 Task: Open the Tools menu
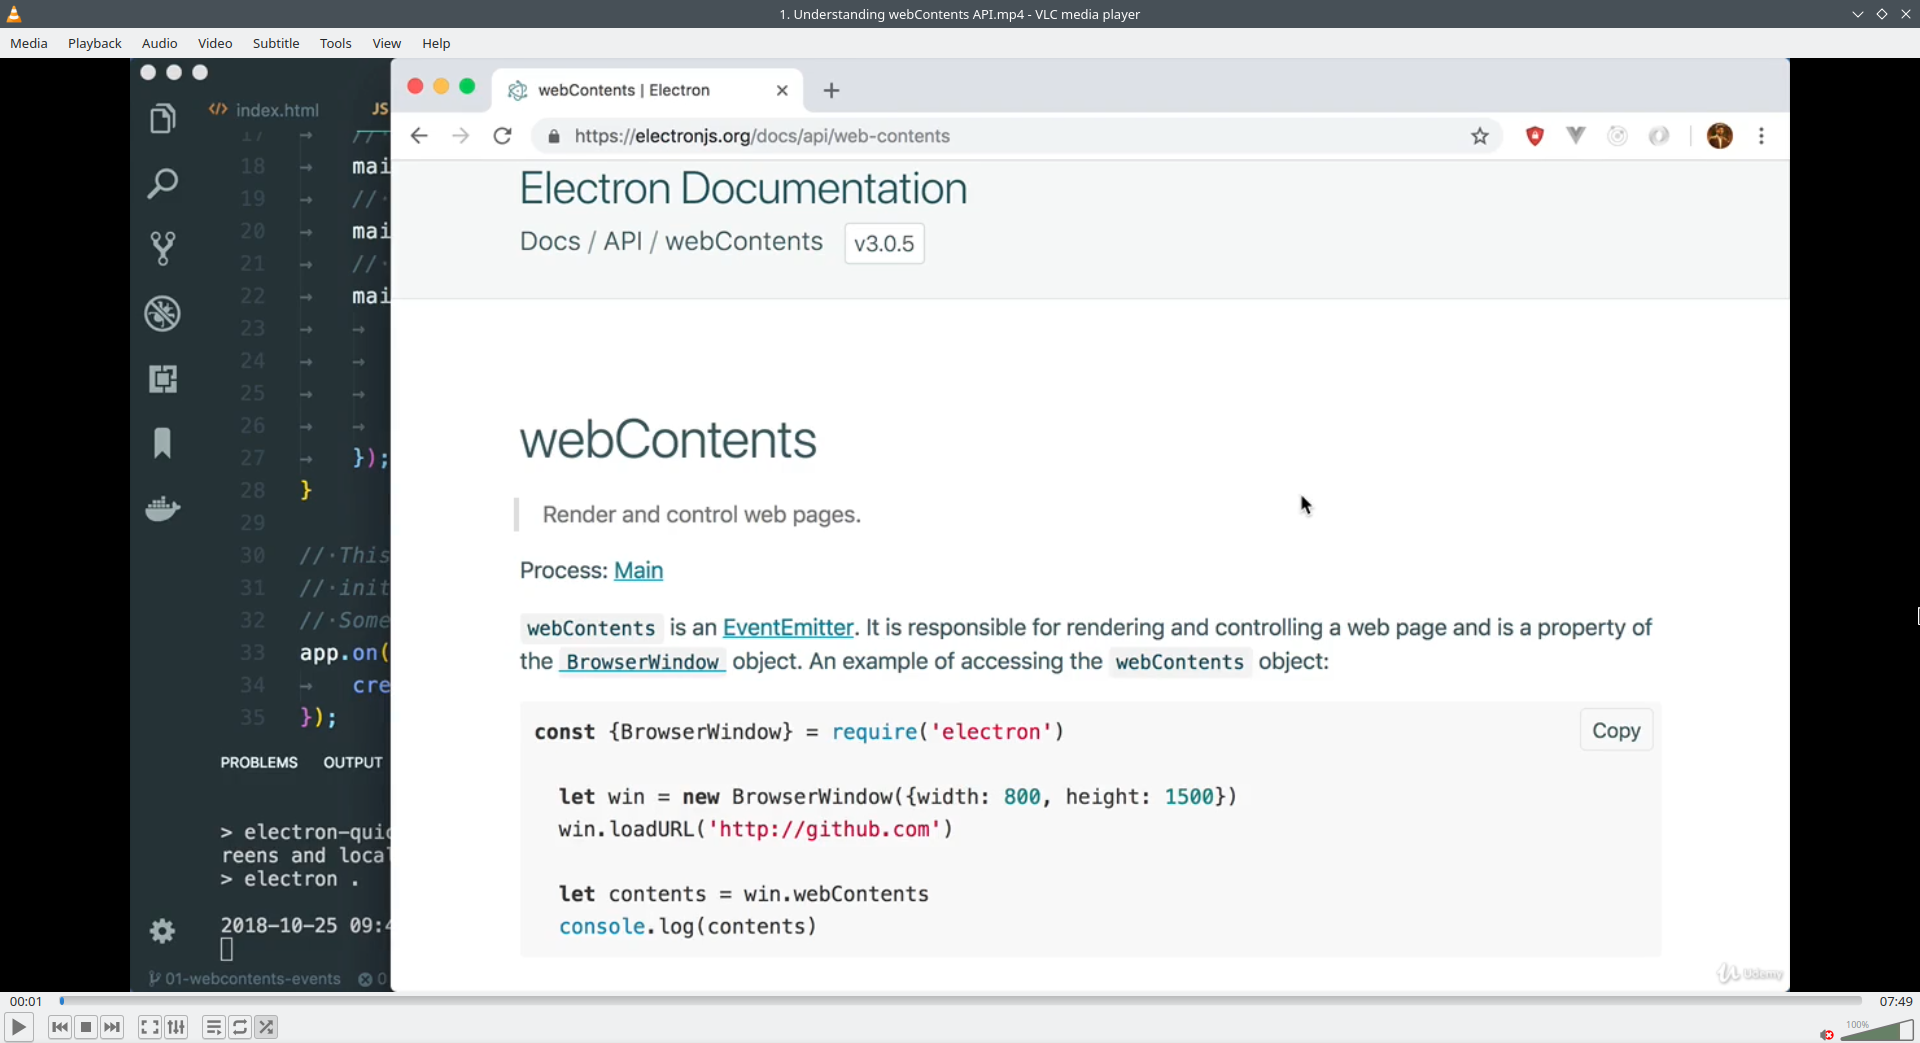point(336,43)
